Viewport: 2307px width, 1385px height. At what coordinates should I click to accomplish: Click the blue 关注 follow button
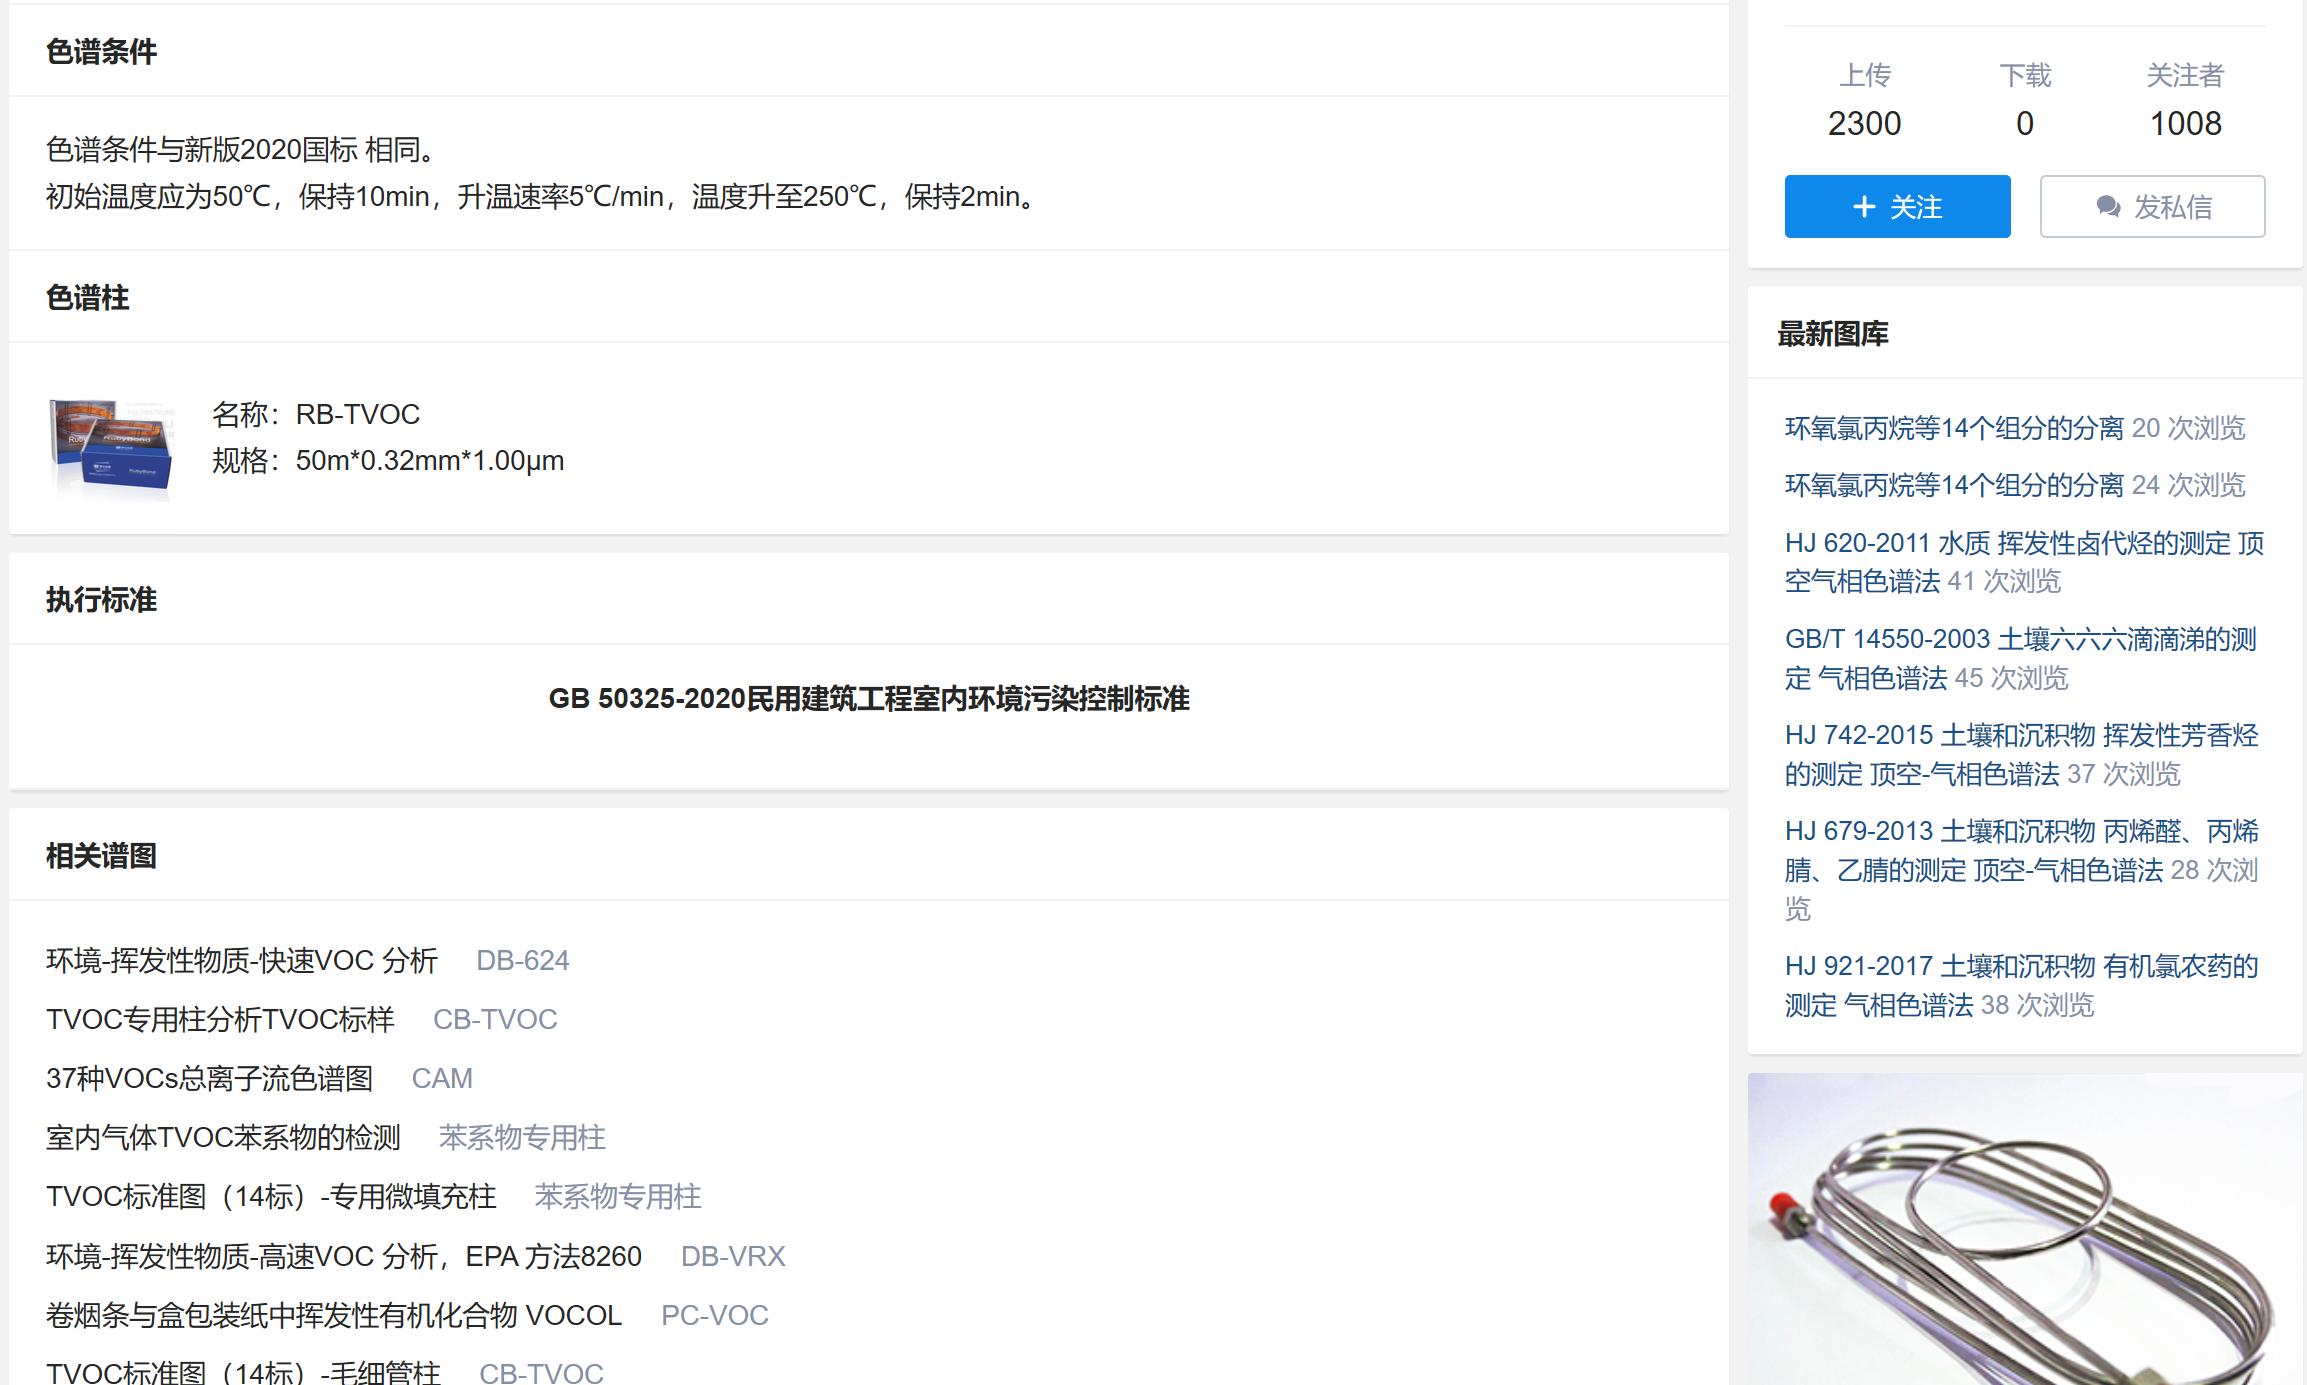pyautogui.click(x=1896, y=207)
